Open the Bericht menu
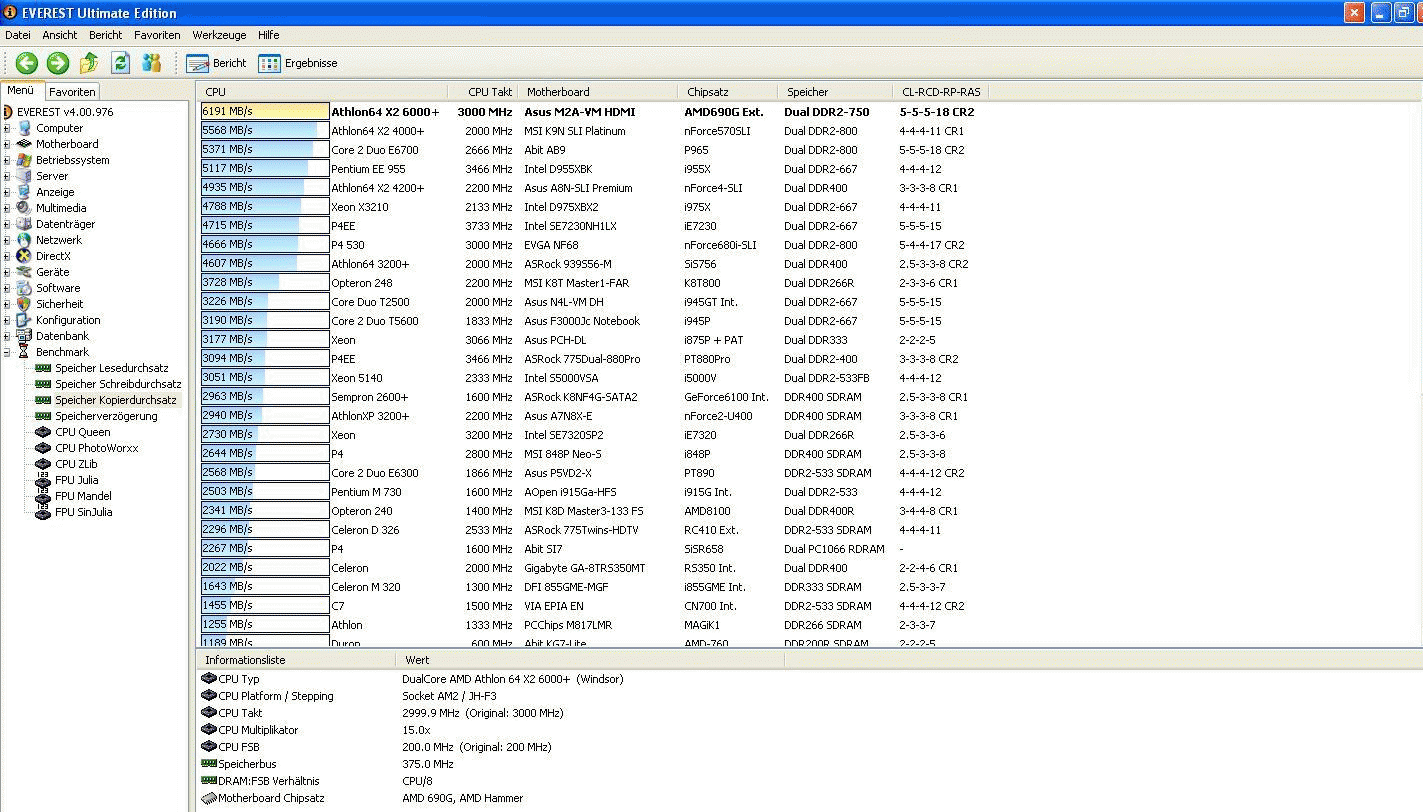Screen dimensions: 1423x812 click(x=106, y=35)
